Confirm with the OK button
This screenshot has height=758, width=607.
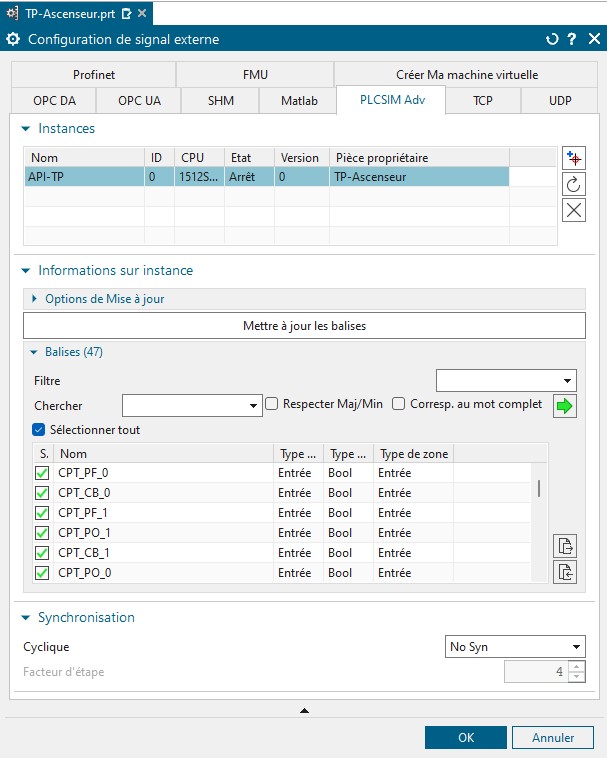(466, 738)
